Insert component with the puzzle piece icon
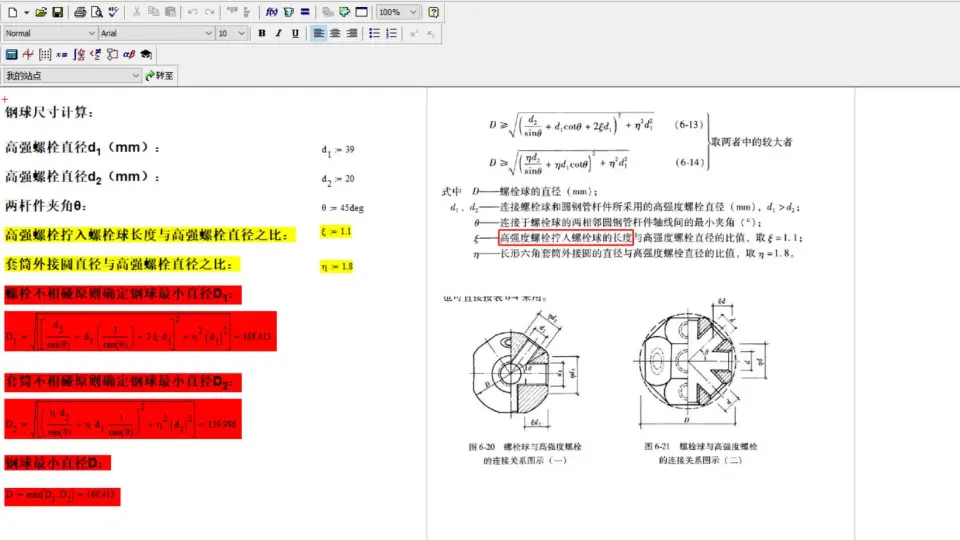The image size is (960, 540). click(345, 12)
